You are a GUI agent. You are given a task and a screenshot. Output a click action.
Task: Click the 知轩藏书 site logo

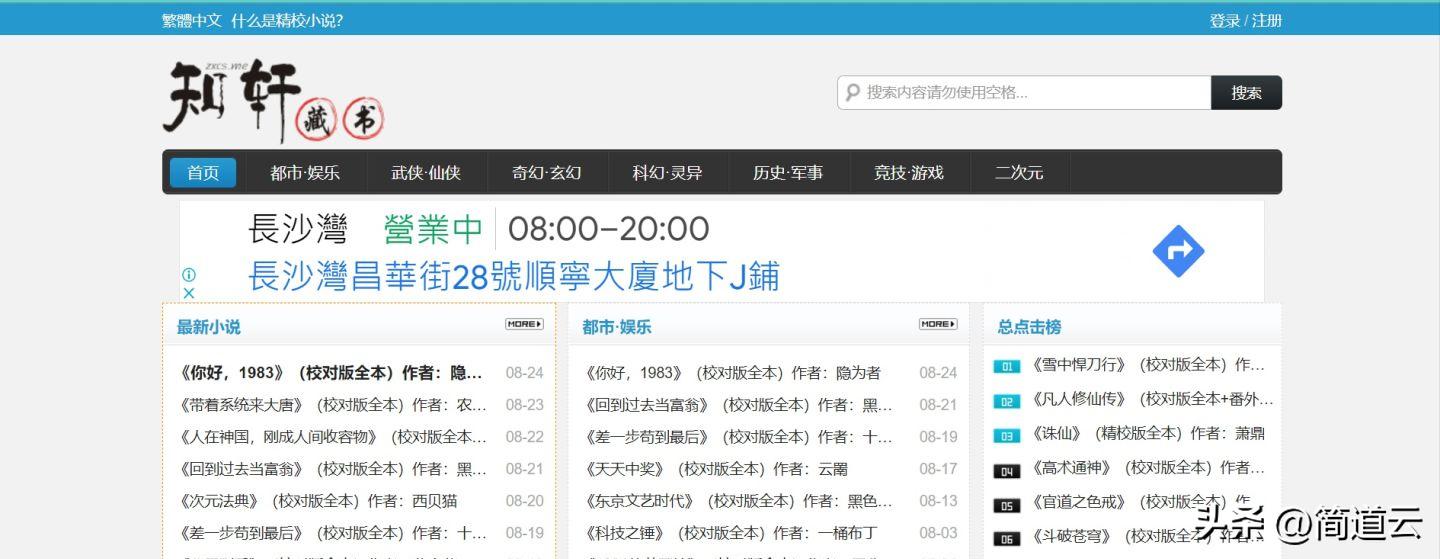click(273, 101)
